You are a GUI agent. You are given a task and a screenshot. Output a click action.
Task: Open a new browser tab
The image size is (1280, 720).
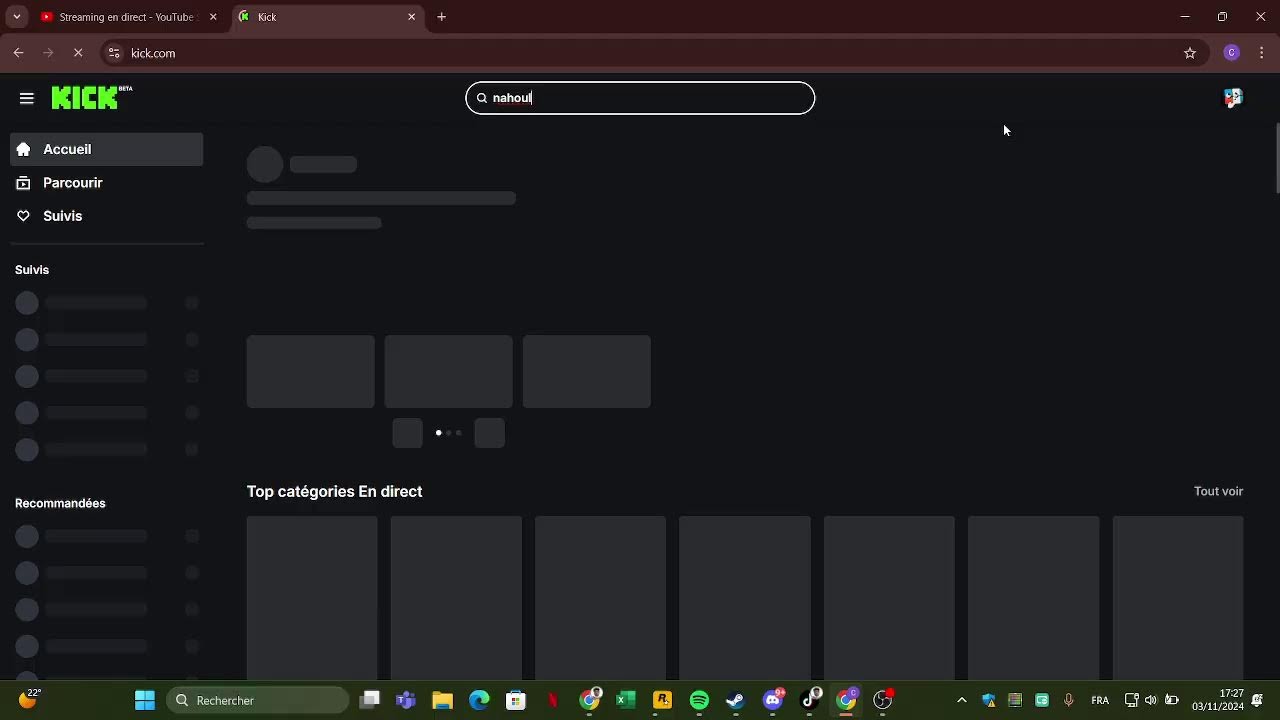[441, 17]
